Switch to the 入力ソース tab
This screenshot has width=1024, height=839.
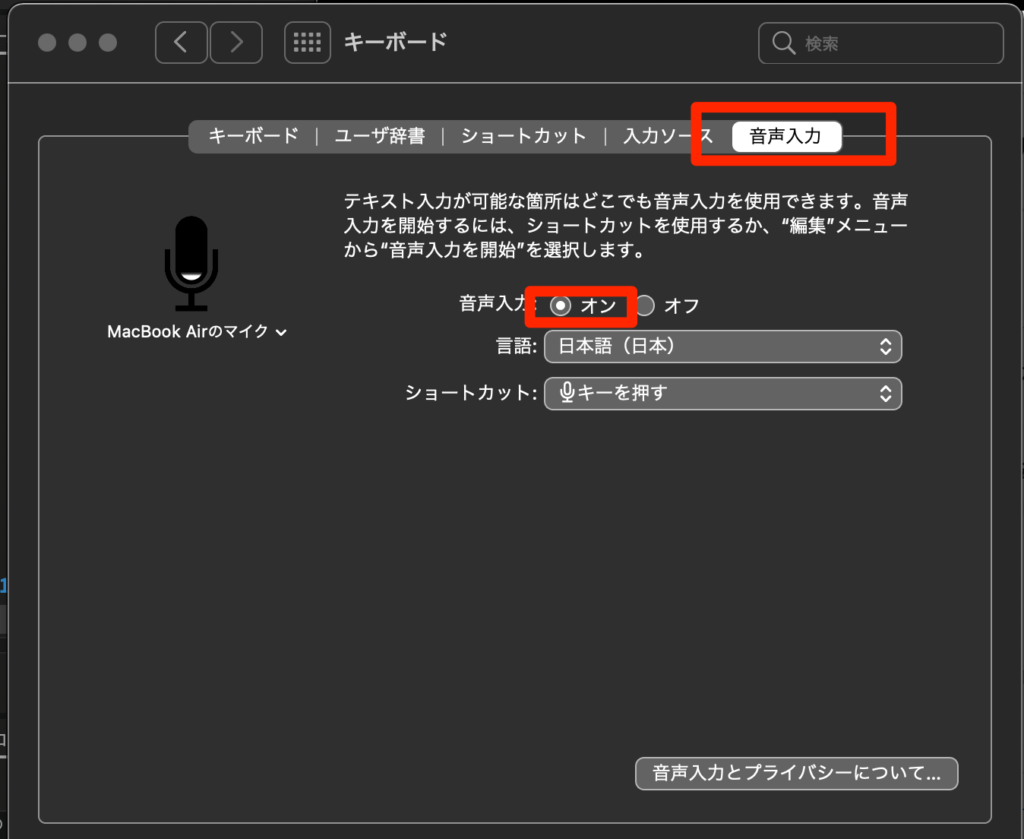pyautogui.click(x=666, y=136)
